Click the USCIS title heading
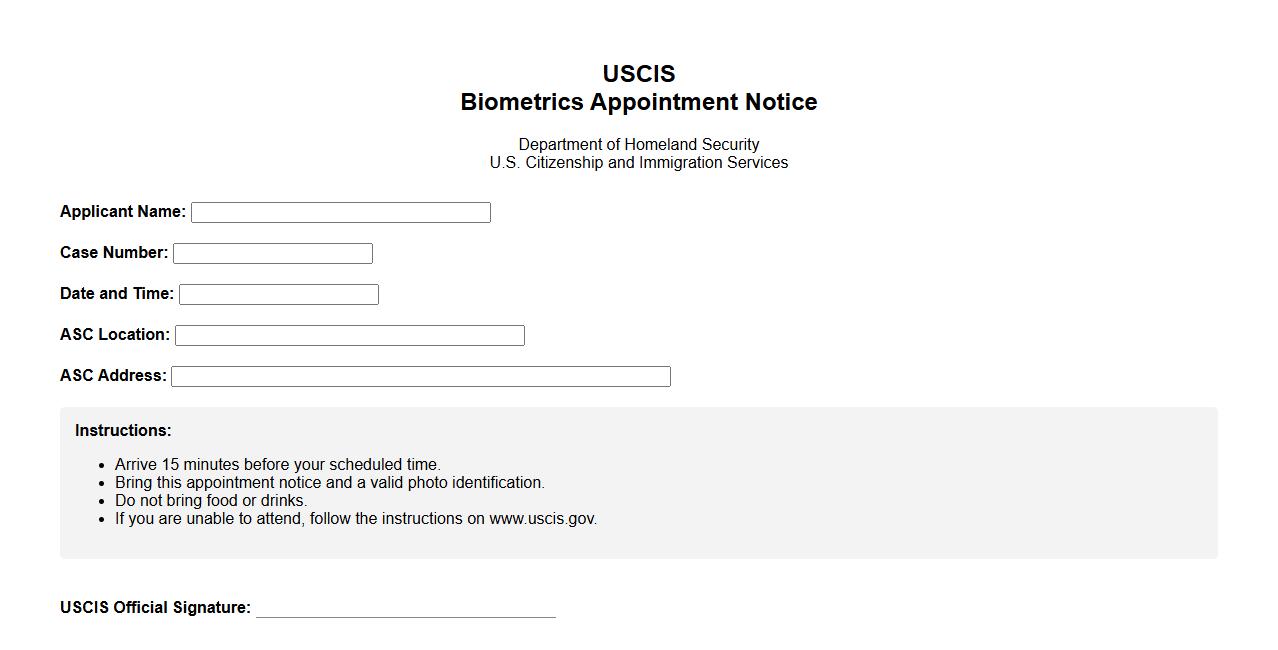1278x650 pixels. pyautogui.click(x=638, y=74)
